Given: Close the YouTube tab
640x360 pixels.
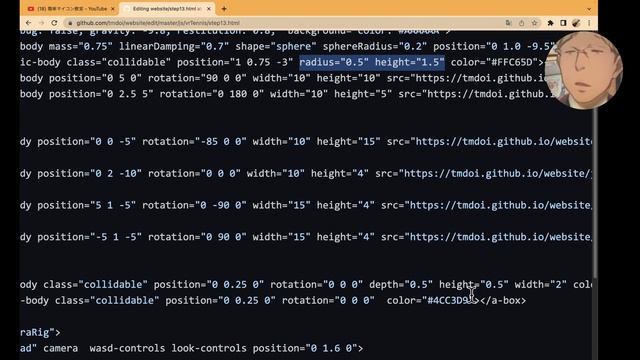Looking at the screenshot, I should 113,9.
